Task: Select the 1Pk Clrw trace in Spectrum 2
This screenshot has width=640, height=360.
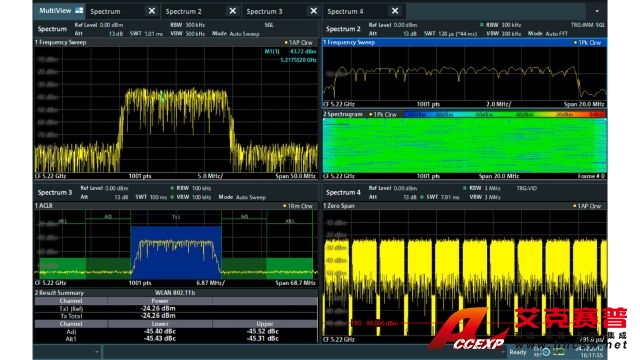Action: click(588, 42)
